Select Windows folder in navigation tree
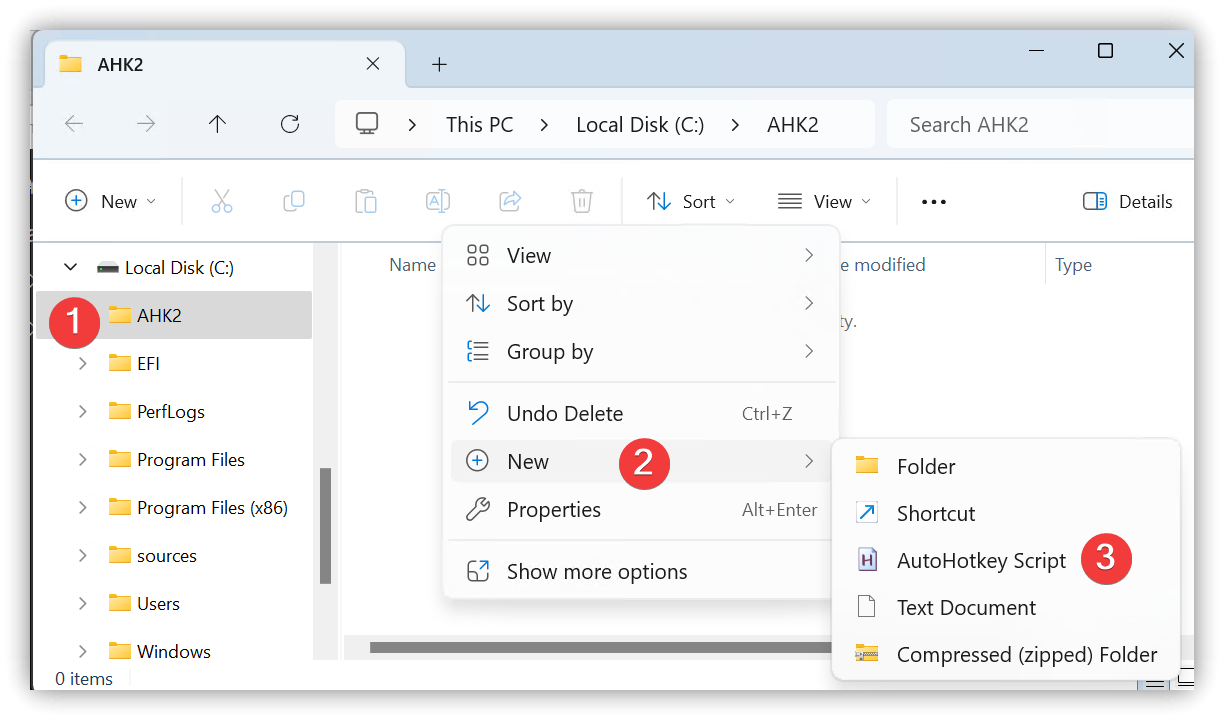 pos(174,652)
